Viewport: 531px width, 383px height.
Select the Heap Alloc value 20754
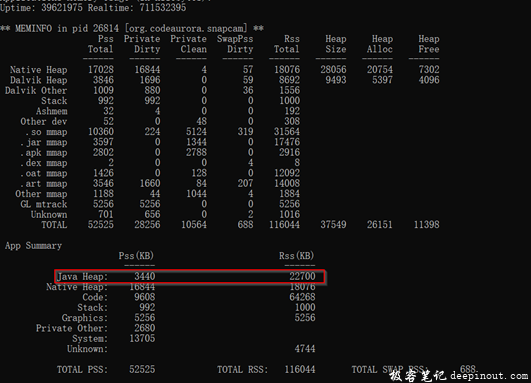[x=380, y=70]
